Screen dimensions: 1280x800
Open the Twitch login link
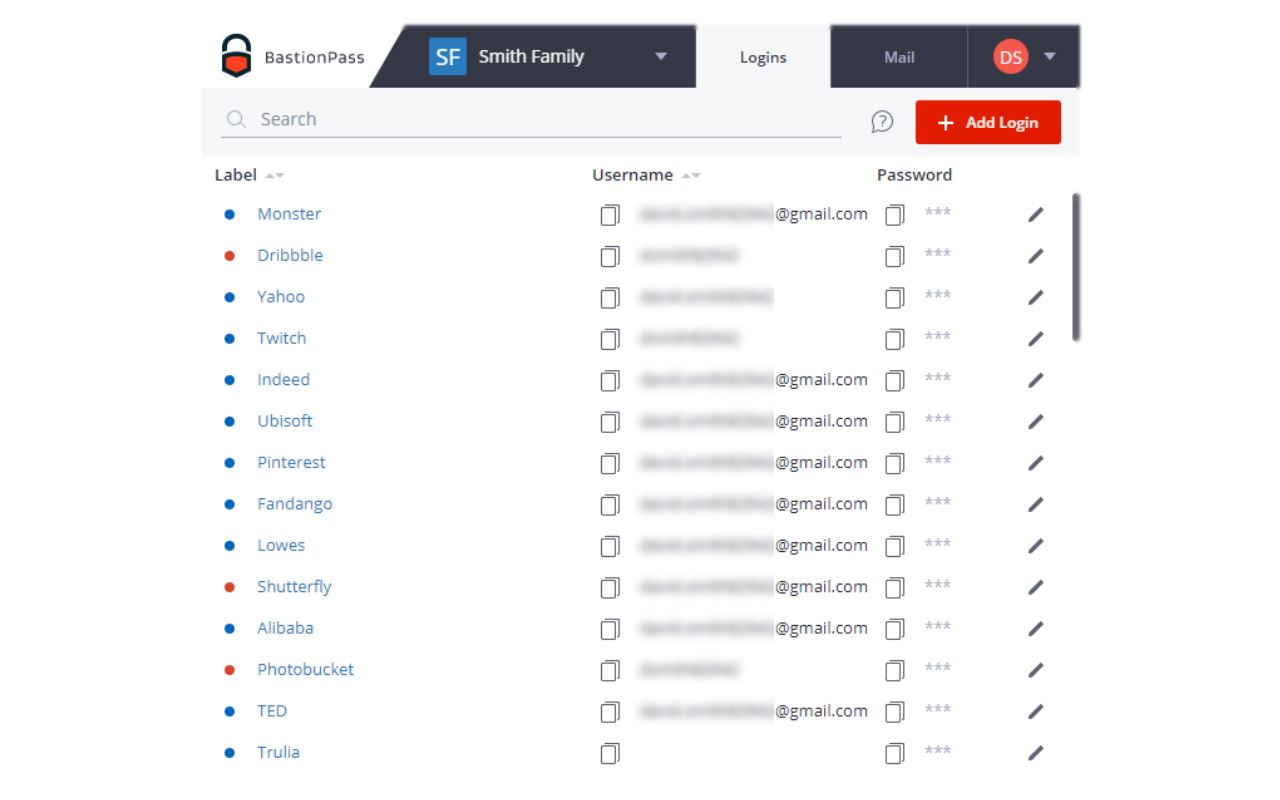pyautogui.click(x=282, y=339)
